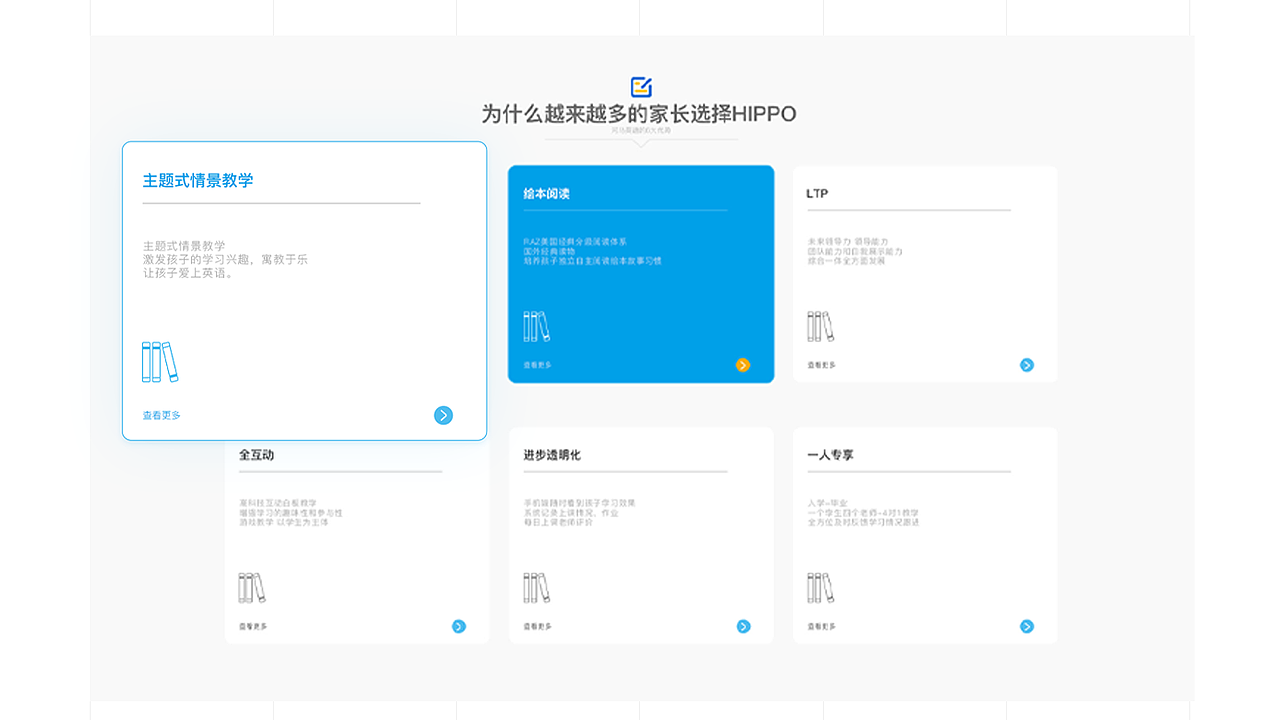Click the blue arrow icon in LTP card
This screenshot has width=1280, height=720.
click(1027, 365)
